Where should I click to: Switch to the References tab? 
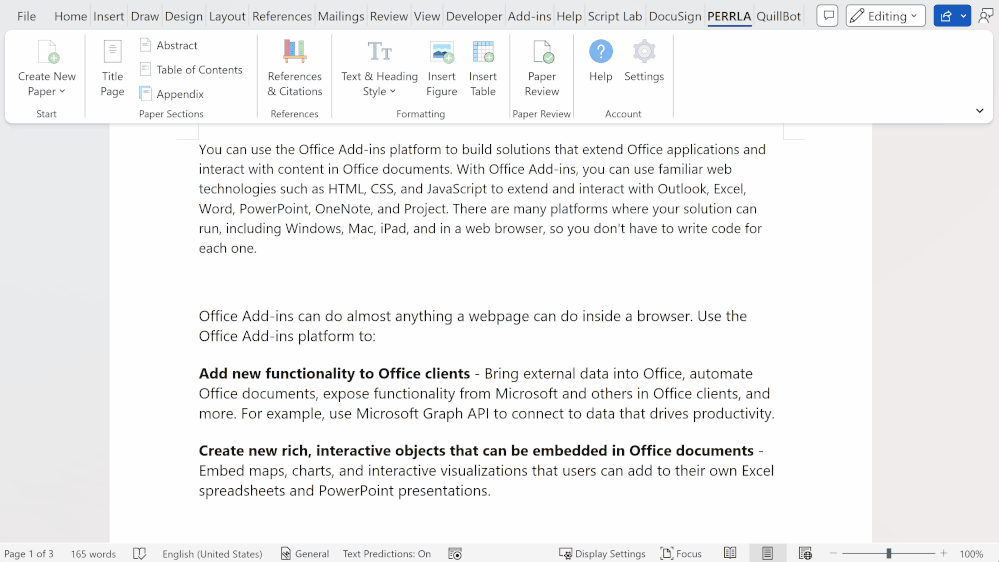pos(282,16)
